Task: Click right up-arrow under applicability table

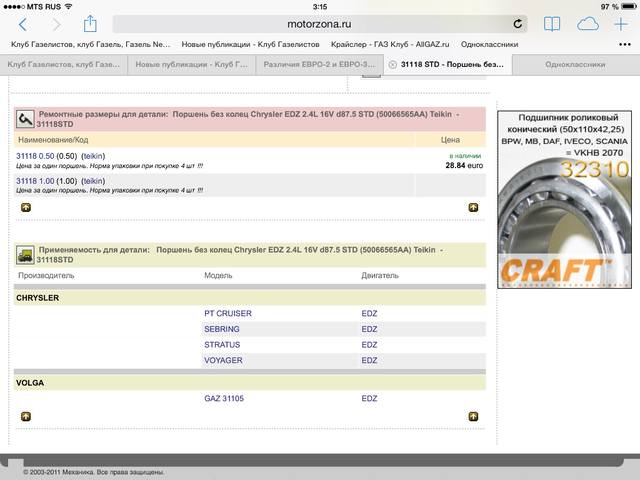Action: 473,416
